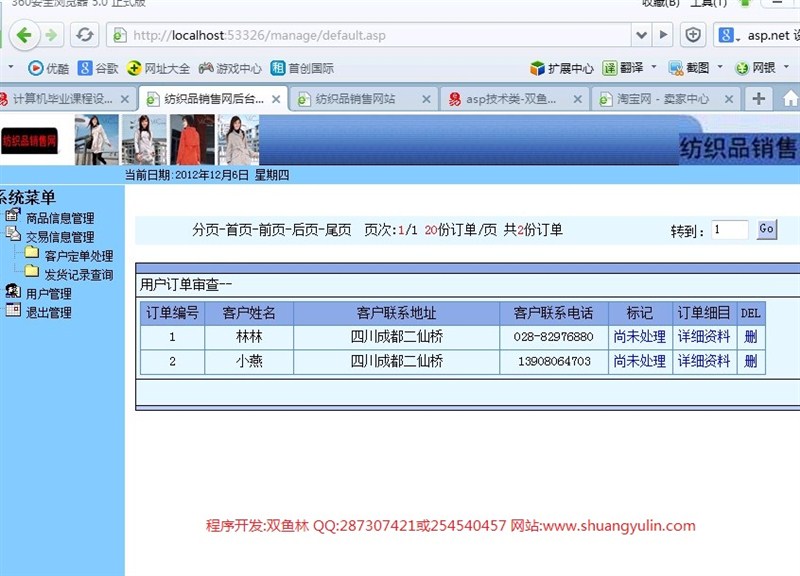Open 详细资料 for order 1 林林

pyautogui.click(x=704, y=337)
